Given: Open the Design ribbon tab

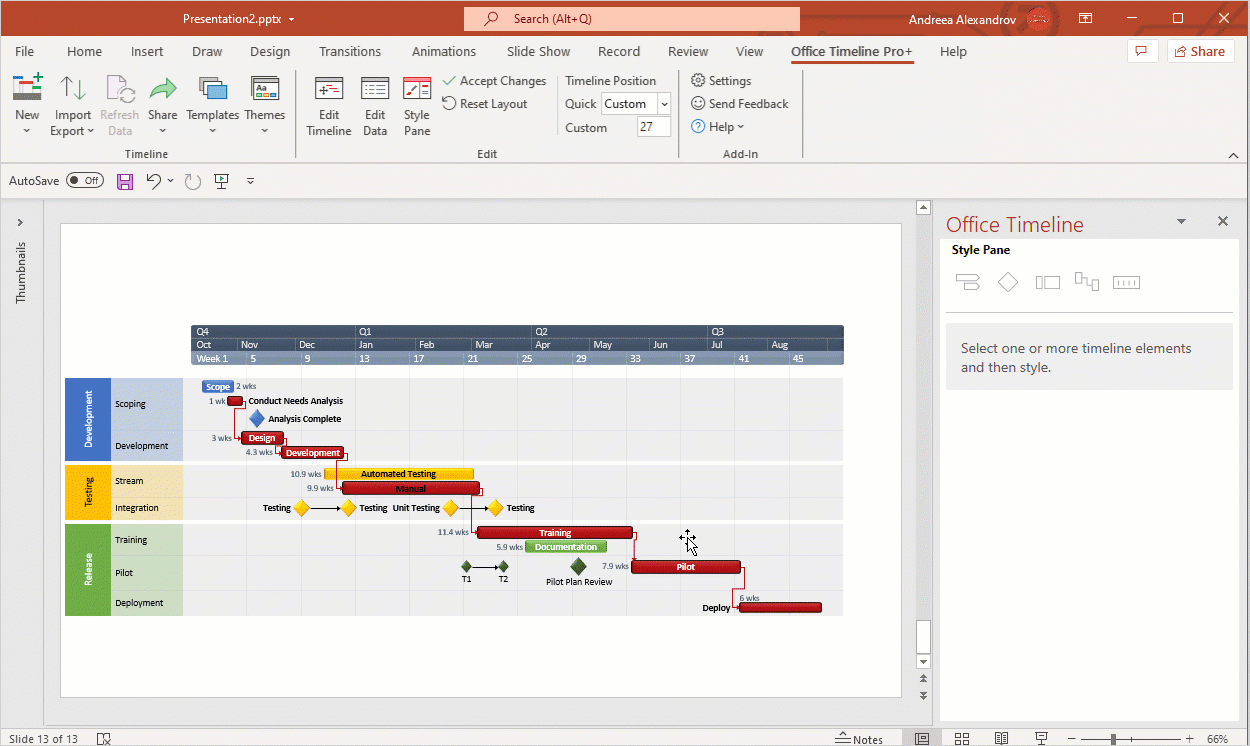Looking at the screenshot, I should tap(270, 52).
